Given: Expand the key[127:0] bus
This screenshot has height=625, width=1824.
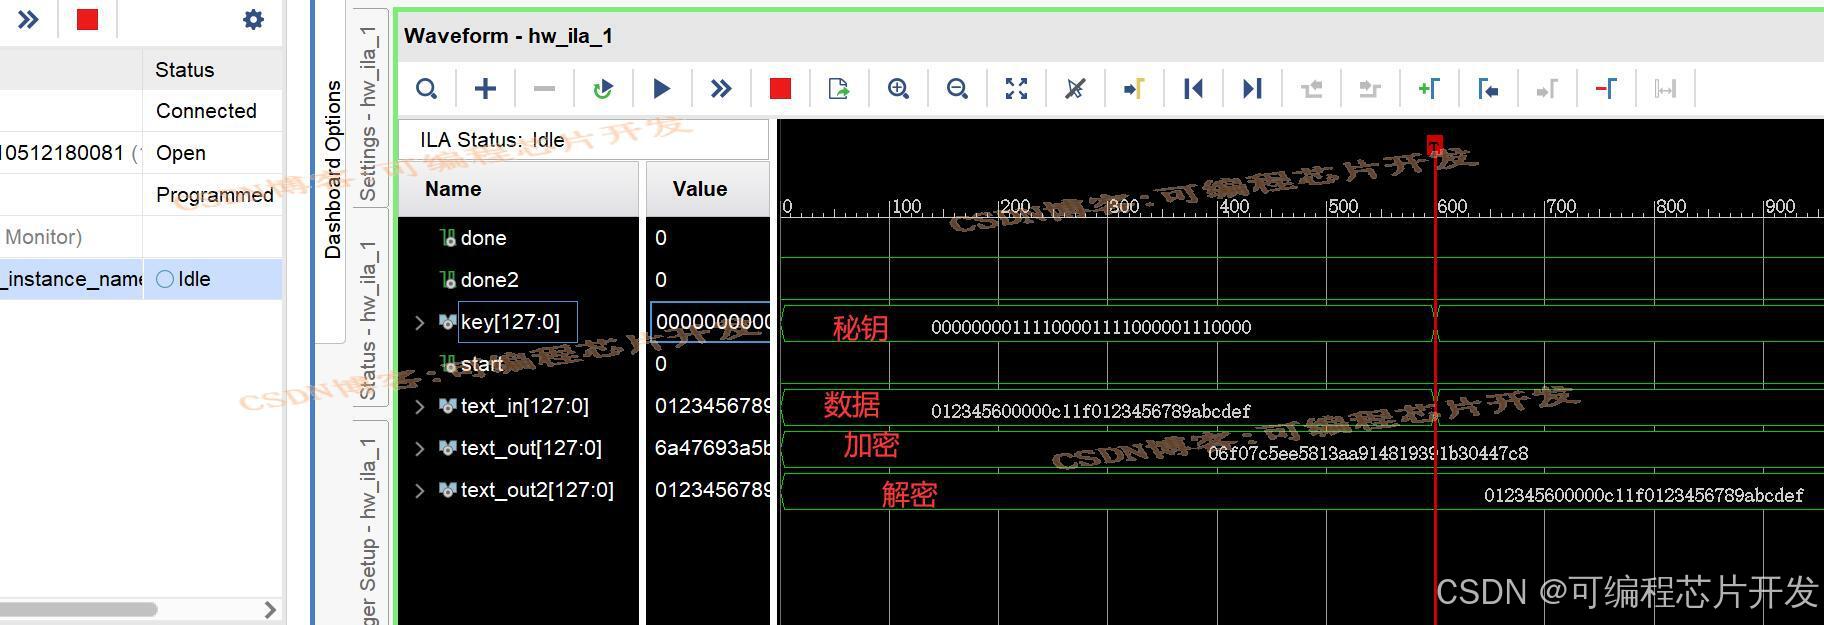Looking at the screenshot, I should tap(420, 322).
